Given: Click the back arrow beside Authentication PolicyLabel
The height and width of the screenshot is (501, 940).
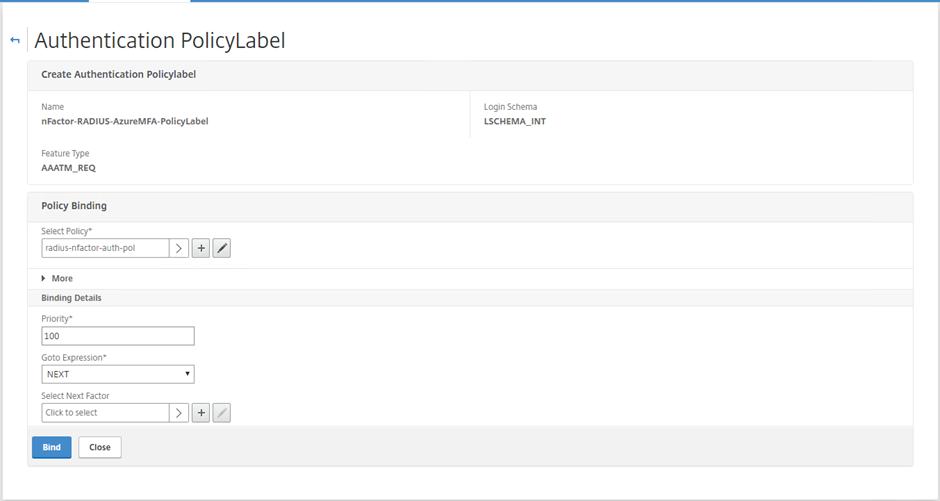Looking at the screenshot, I should 15,40.
